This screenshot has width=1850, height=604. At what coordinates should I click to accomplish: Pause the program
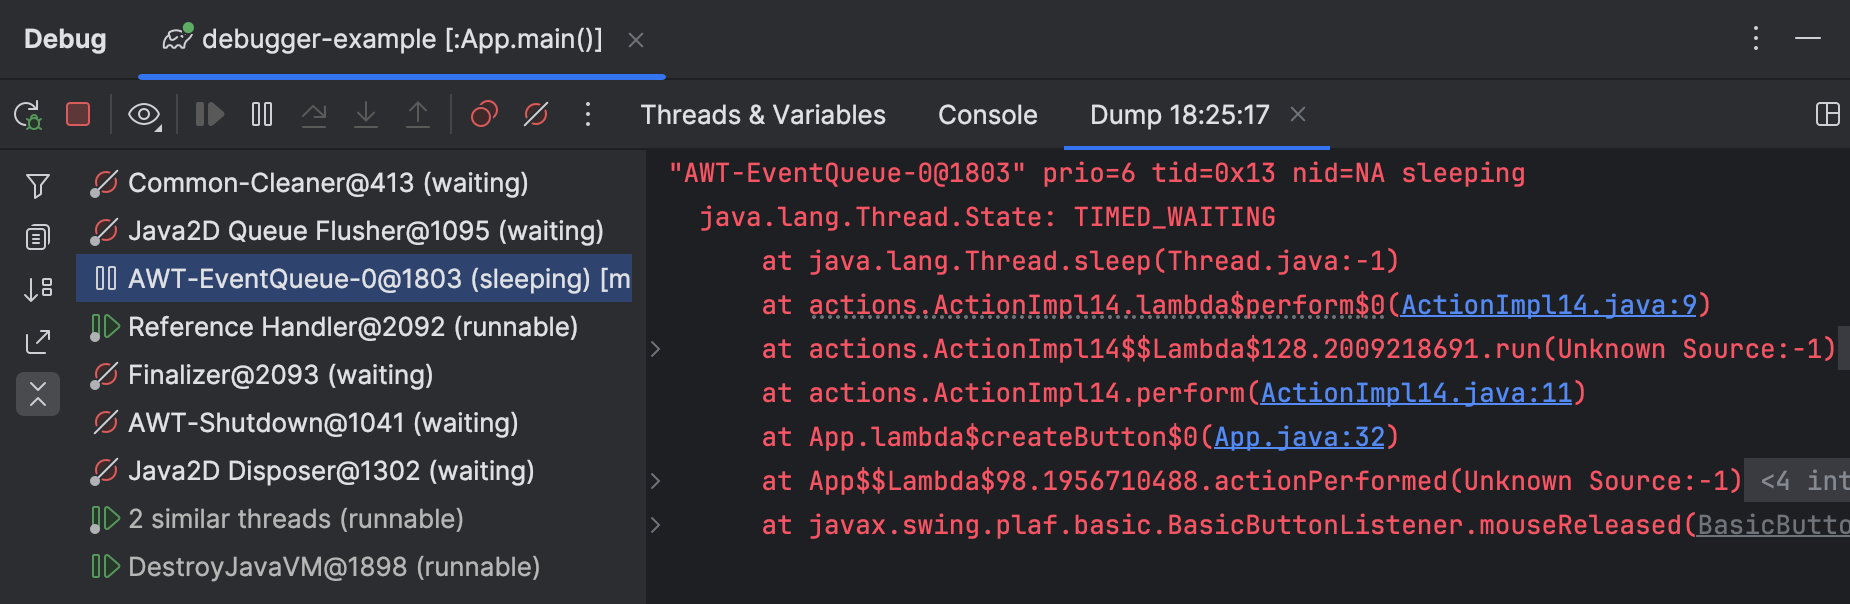(x=262, y=114)
